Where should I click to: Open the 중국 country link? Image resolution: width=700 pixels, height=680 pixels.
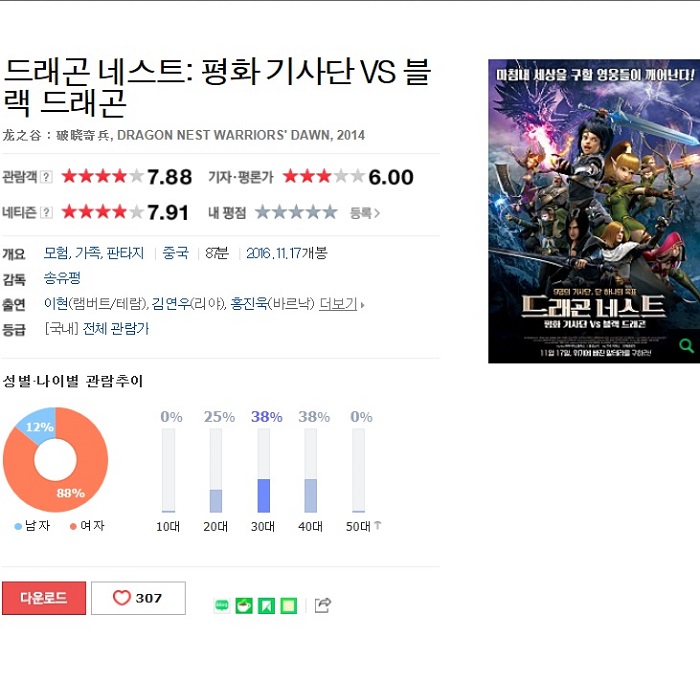click(175, 253)
